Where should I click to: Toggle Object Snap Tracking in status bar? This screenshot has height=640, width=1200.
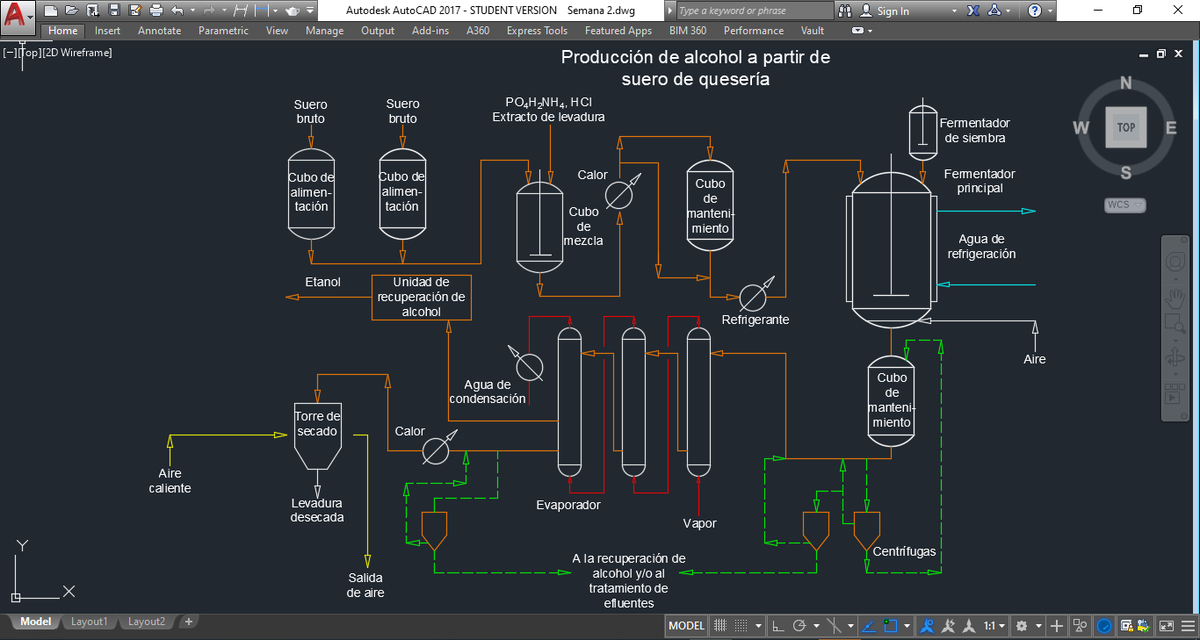(868, 625)
